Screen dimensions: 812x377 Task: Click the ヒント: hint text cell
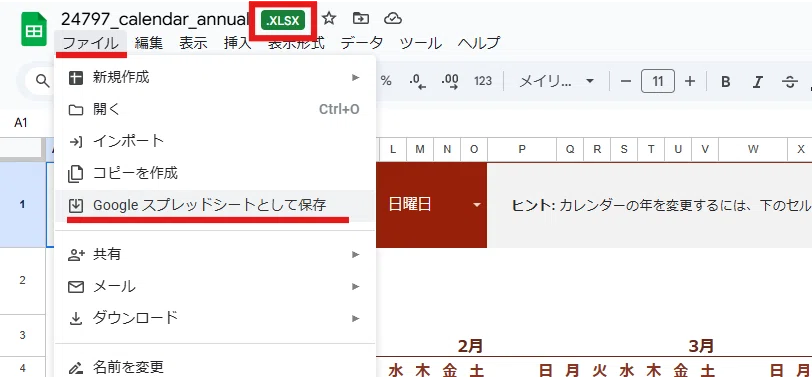(x=649, y=205)
